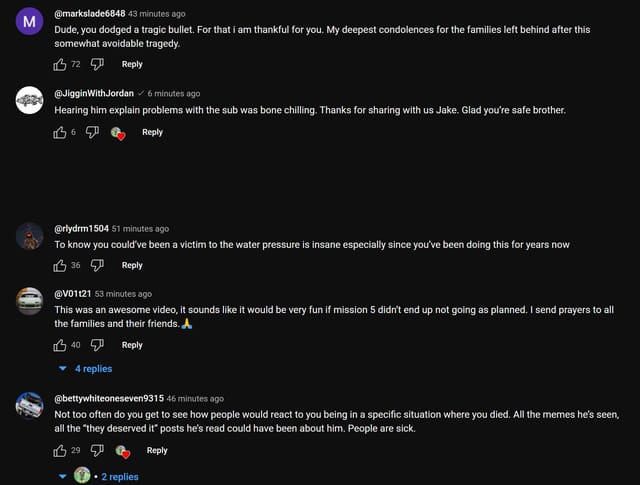Like the comment by @markslade6848

click(60, 65)
